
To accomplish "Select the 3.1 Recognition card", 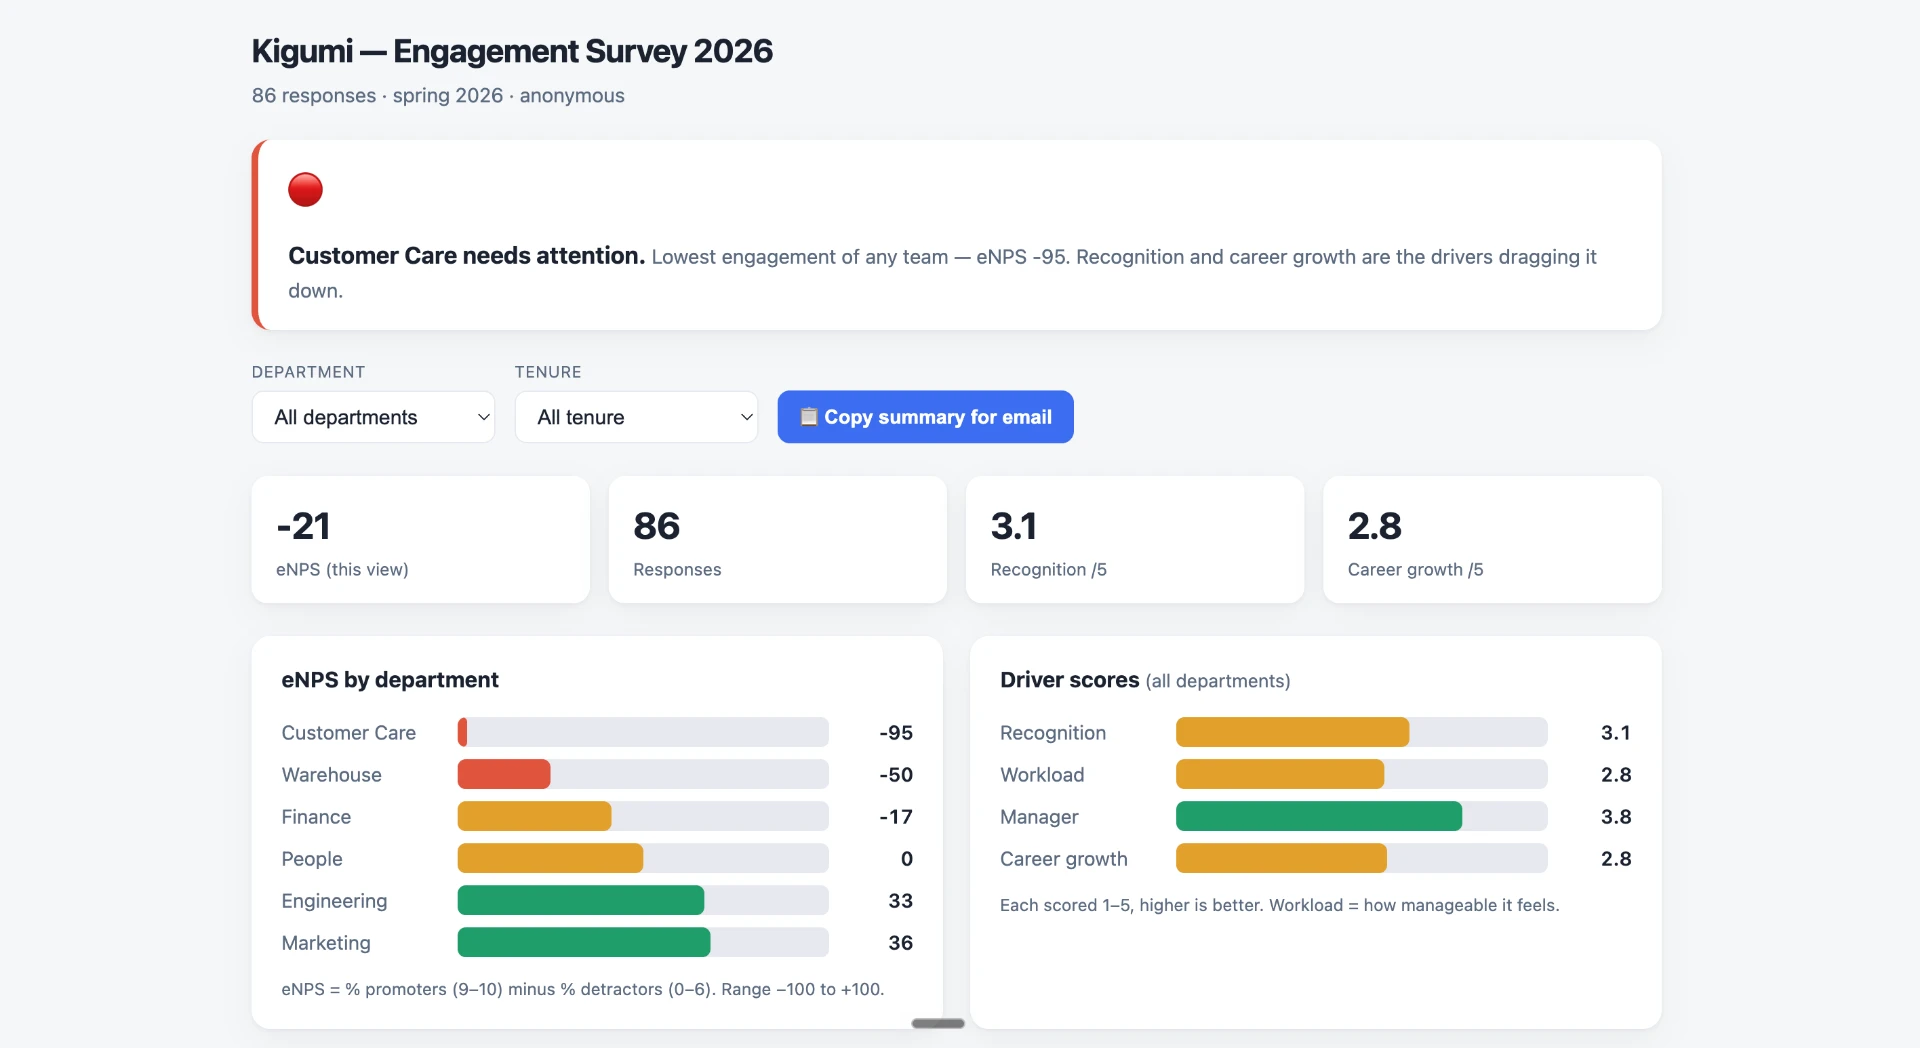I will click(1134, 539).
